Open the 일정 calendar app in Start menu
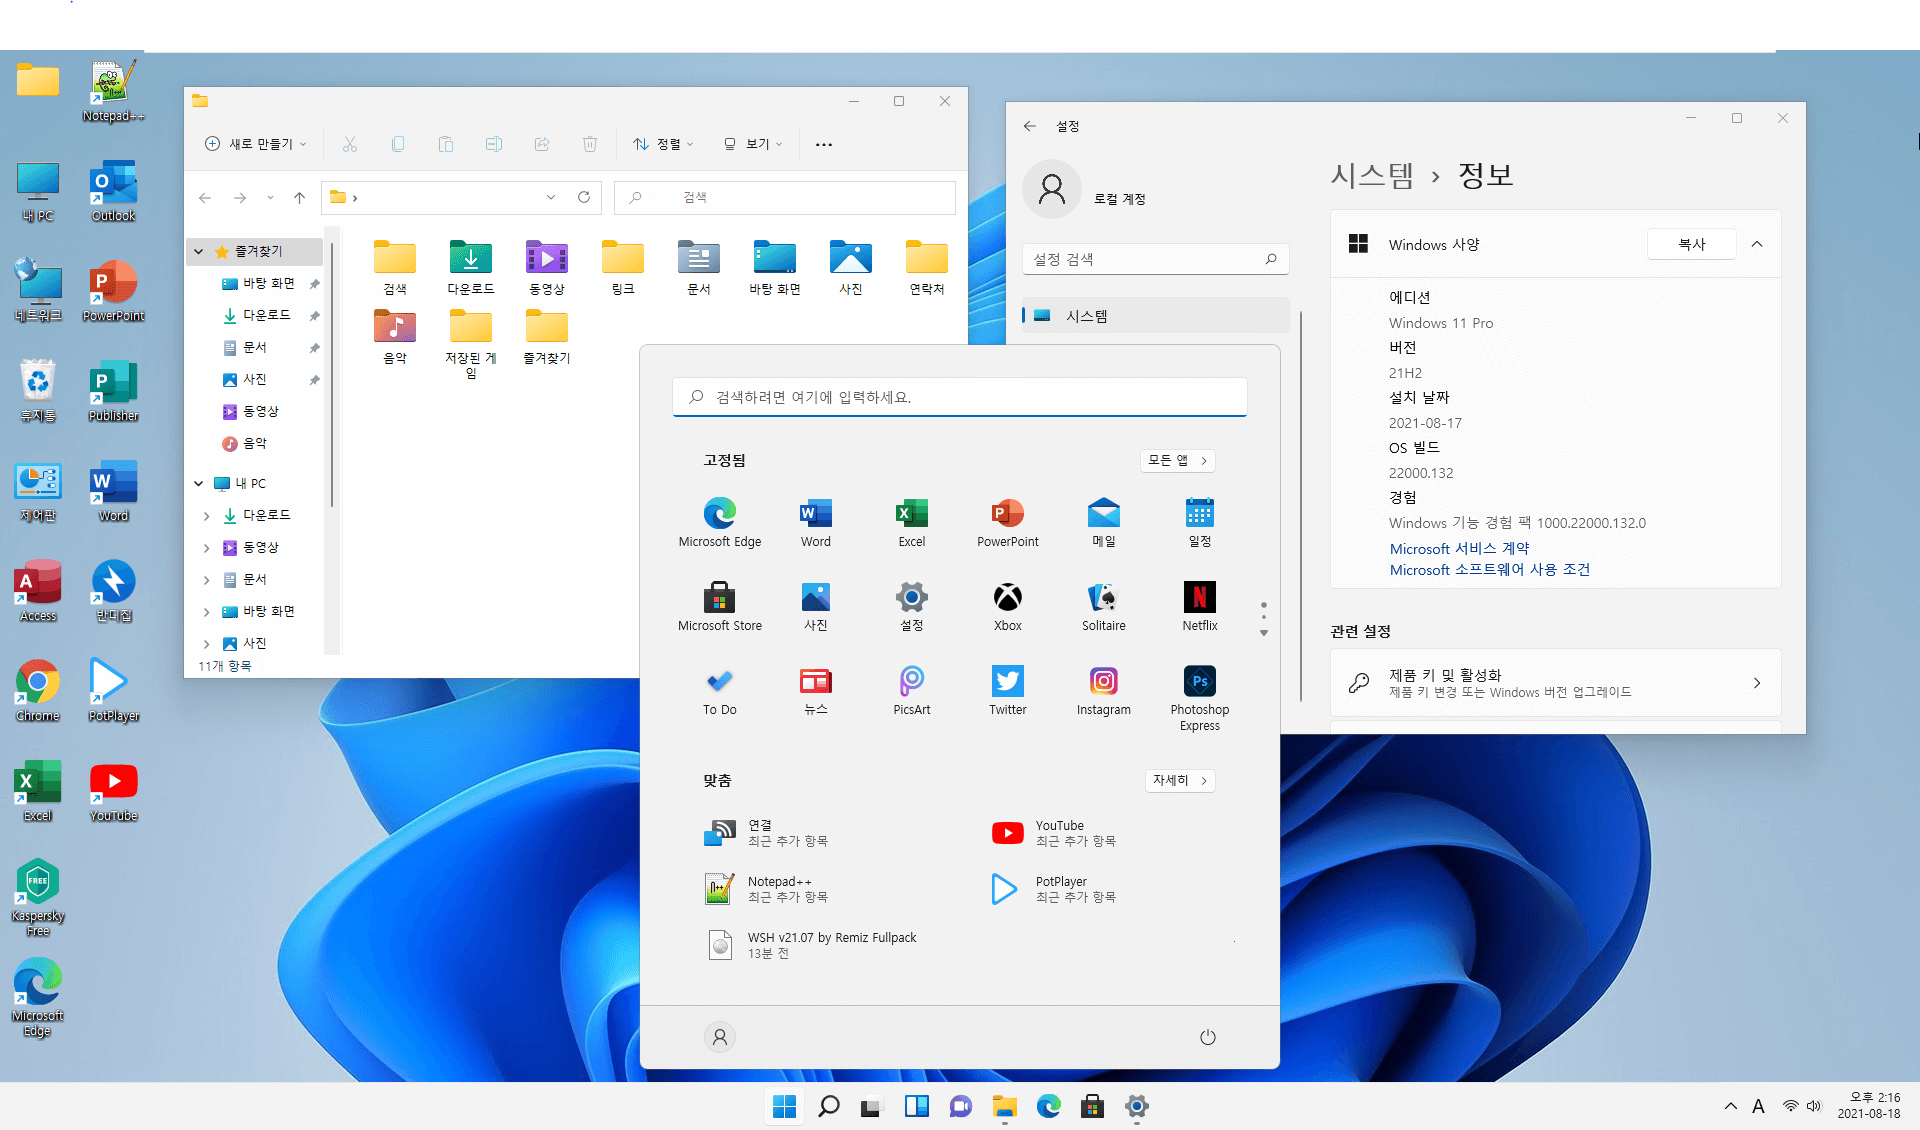The image size is (1920, 1130). [1200, 523]
